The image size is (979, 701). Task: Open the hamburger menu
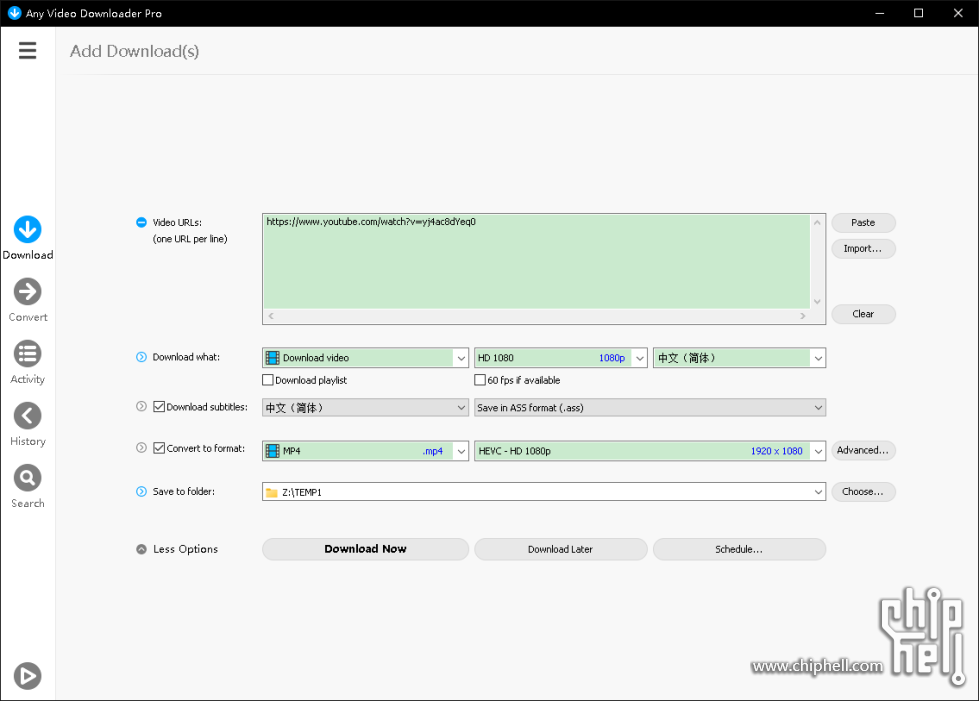[27, 51]
